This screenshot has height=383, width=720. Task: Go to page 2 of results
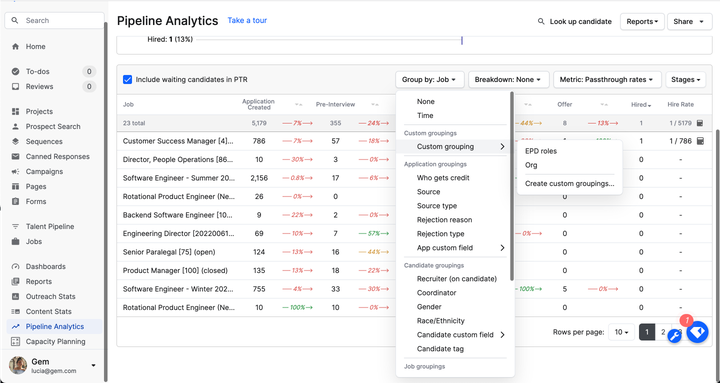pyautogui.click(x=663, y=332)
